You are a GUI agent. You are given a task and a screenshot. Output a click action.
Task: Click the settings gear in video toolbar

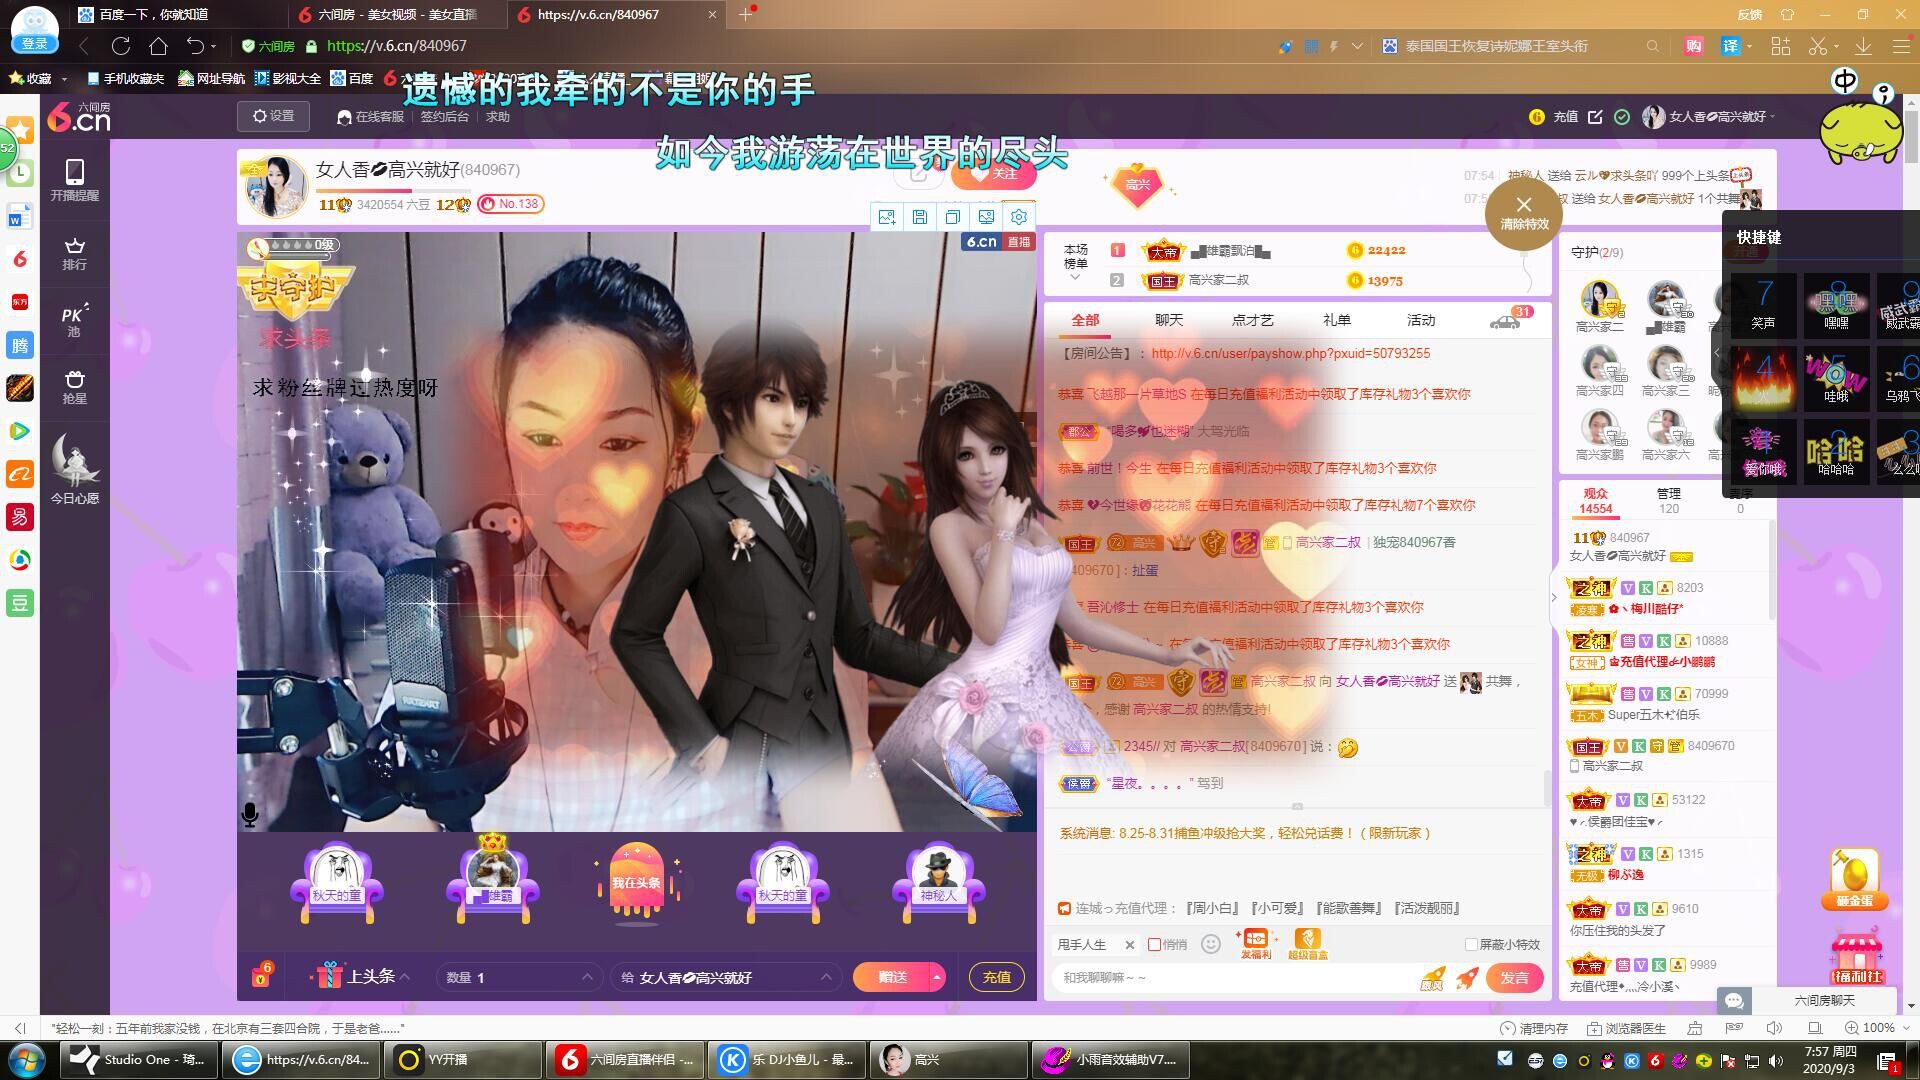point(1019,217)
